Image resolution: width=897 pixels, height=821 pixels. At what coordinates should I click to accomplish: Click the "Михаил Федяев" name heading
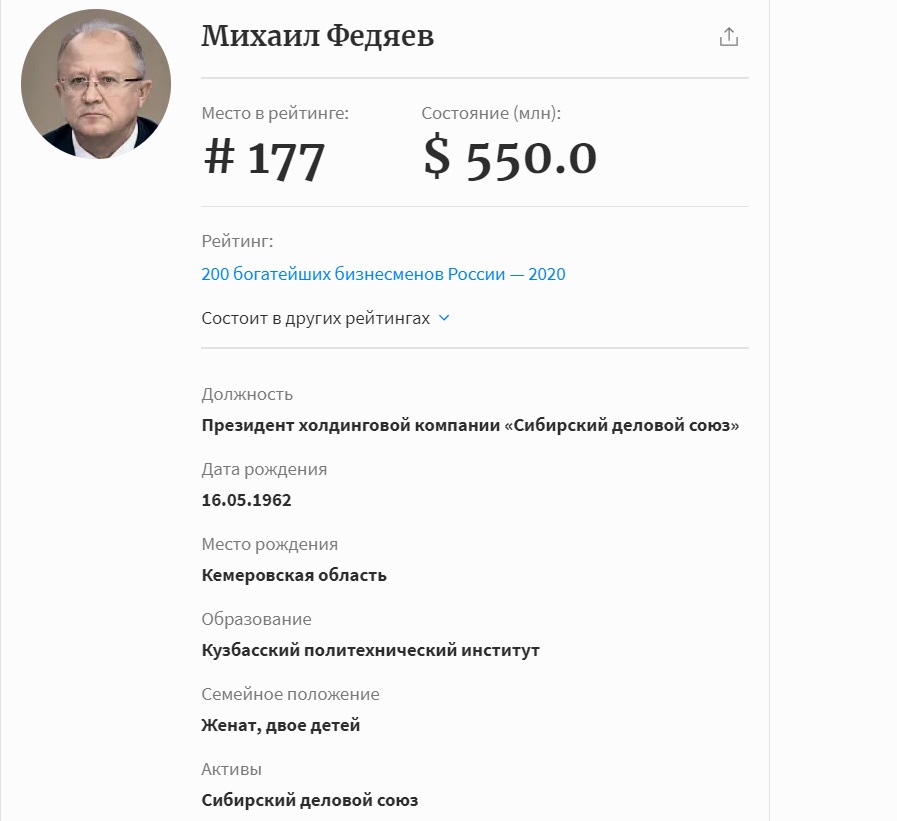317,36
